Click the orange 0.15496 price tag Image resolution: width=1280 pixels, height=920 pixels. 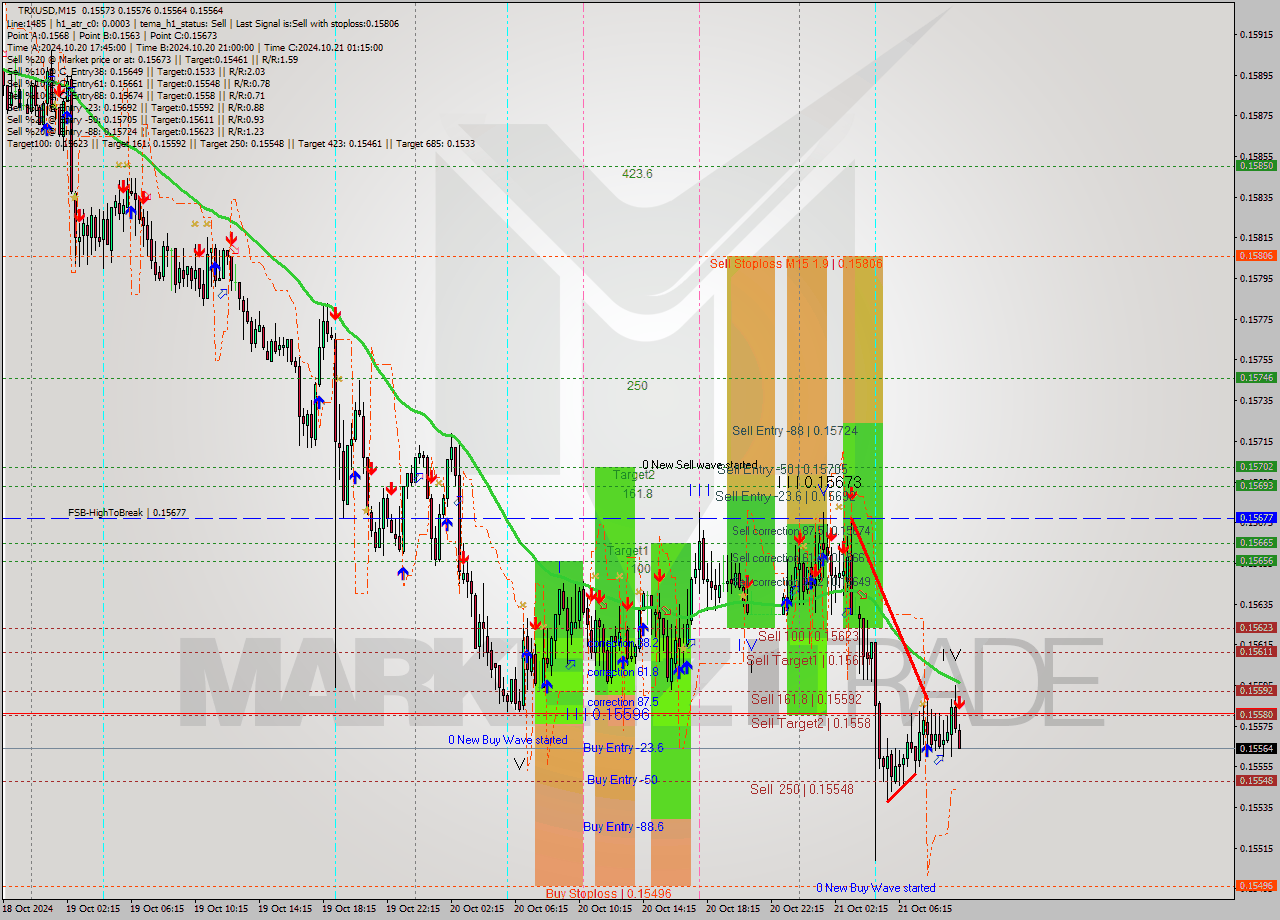[x=1257, y=886]
